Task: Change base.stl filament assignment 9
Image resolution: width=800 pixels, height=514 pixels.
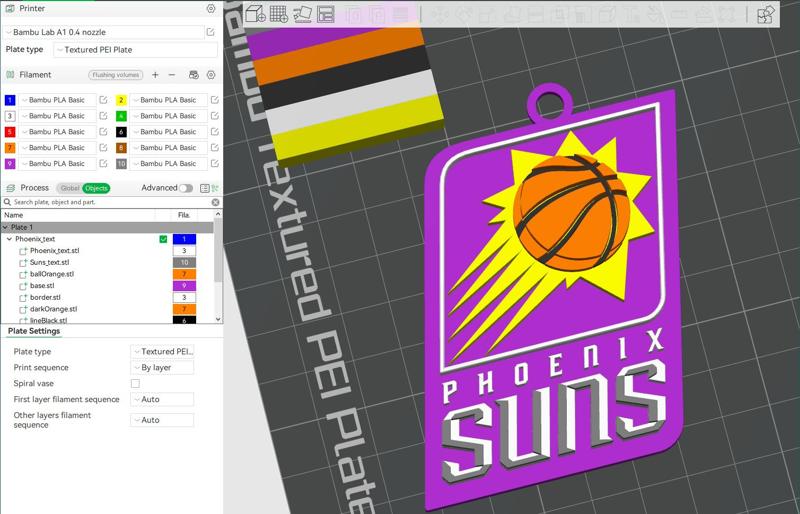Action: click(x=184, y=286)
